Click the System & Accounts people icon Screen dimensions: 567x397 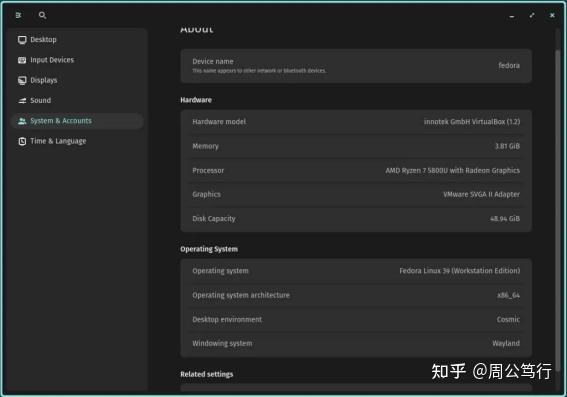[22, 121]
